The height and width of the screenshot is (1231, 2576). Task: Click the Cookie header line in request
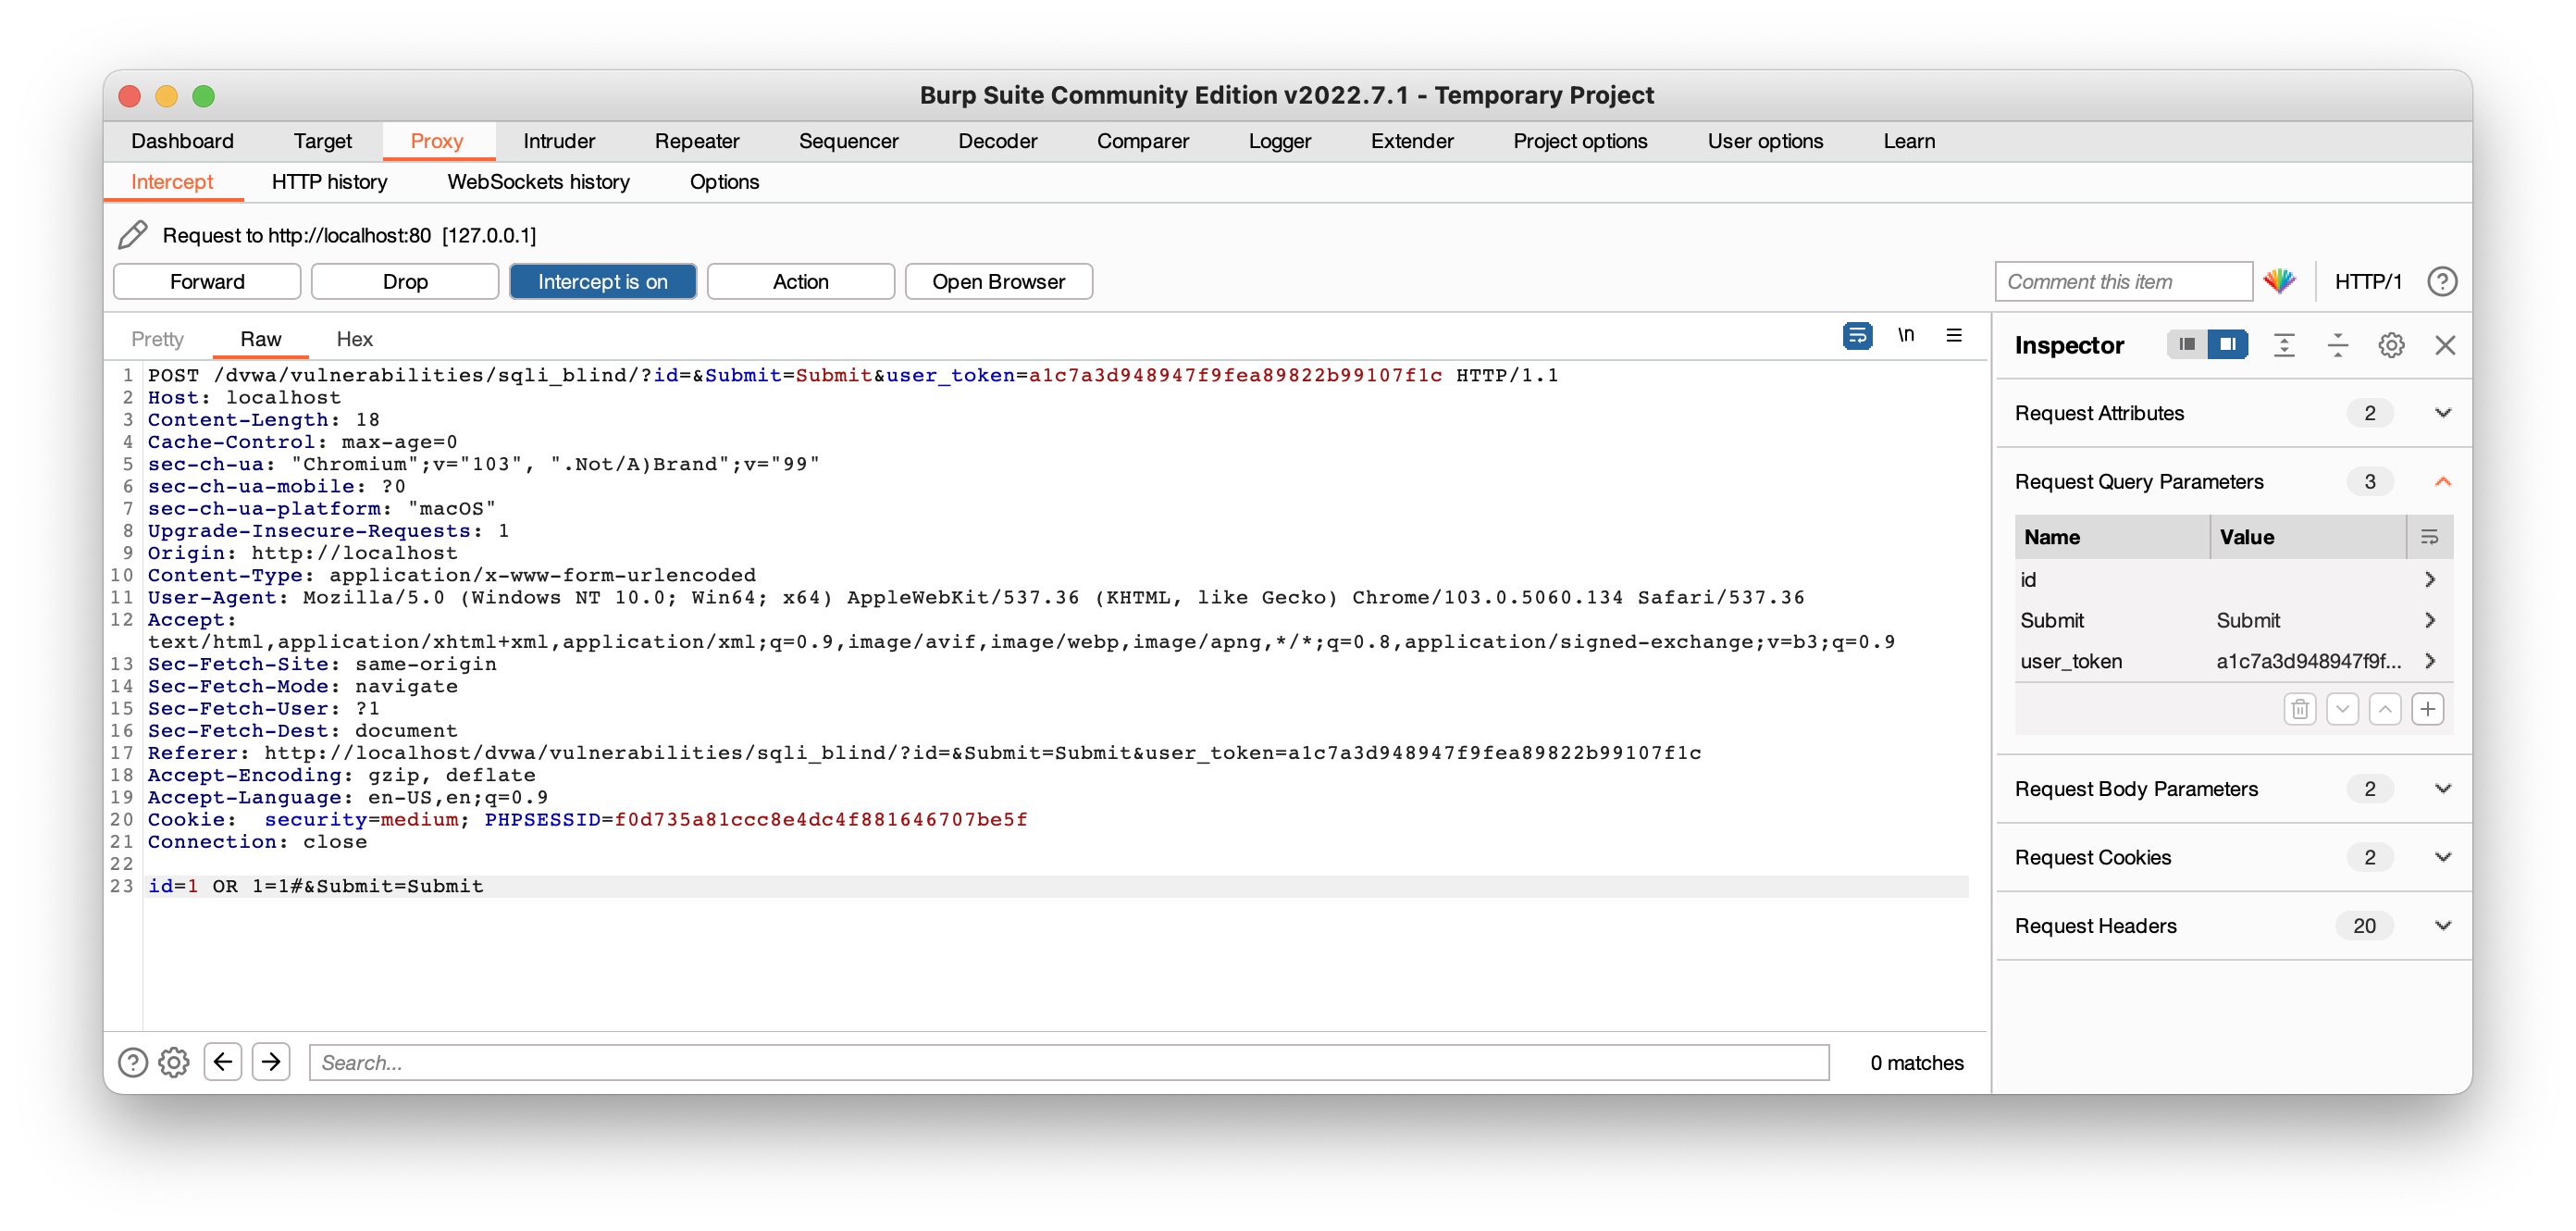(x=587, y=820)
